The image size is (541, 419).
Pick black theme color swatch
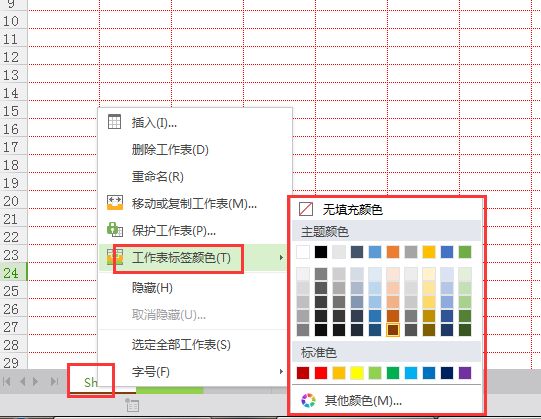[x=321, y=252]
